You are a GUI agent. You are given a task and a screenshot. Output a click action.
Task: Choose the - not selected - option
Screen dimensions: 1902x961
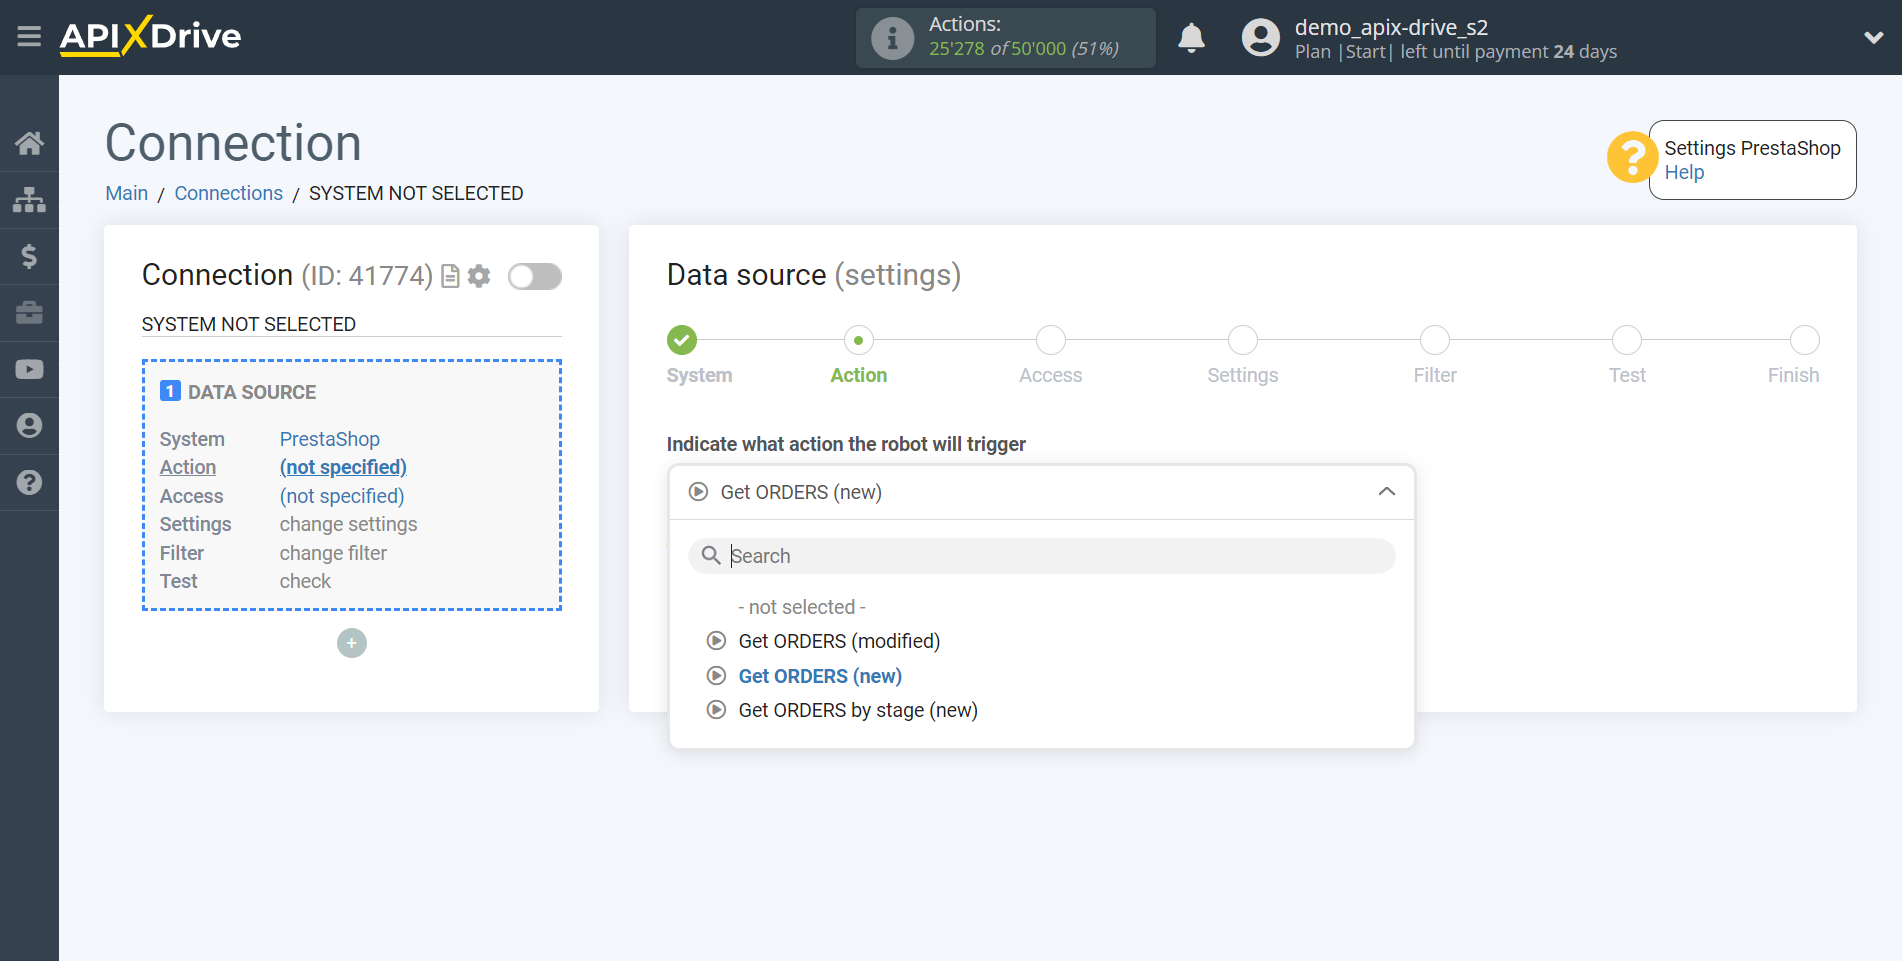point(802,607)
